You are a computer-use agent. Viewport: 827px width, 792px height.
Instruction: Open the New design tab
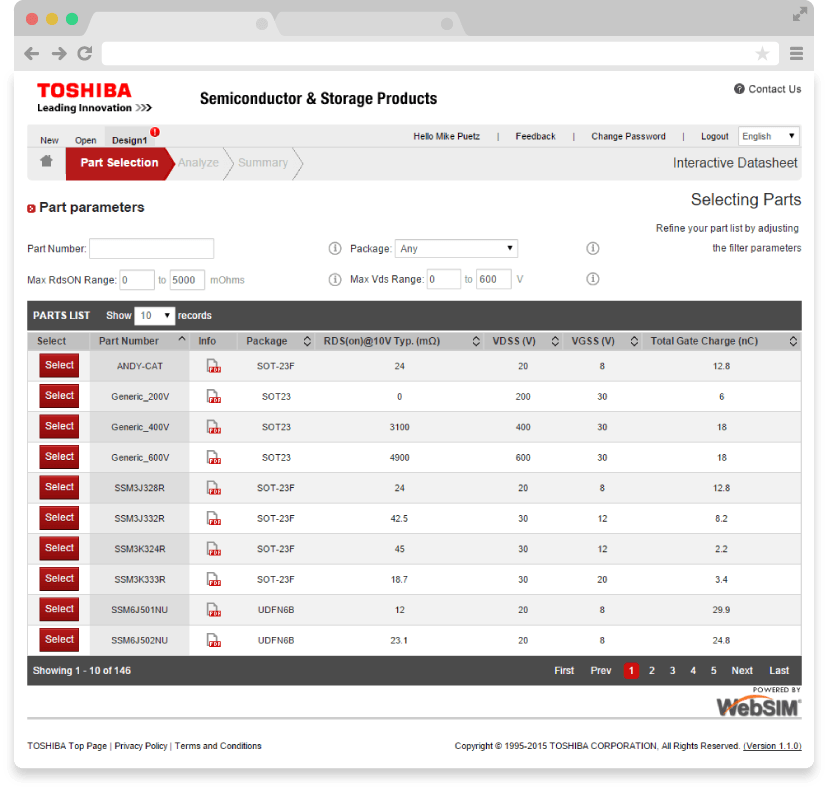pyautogui.click(x=49, y=140)
